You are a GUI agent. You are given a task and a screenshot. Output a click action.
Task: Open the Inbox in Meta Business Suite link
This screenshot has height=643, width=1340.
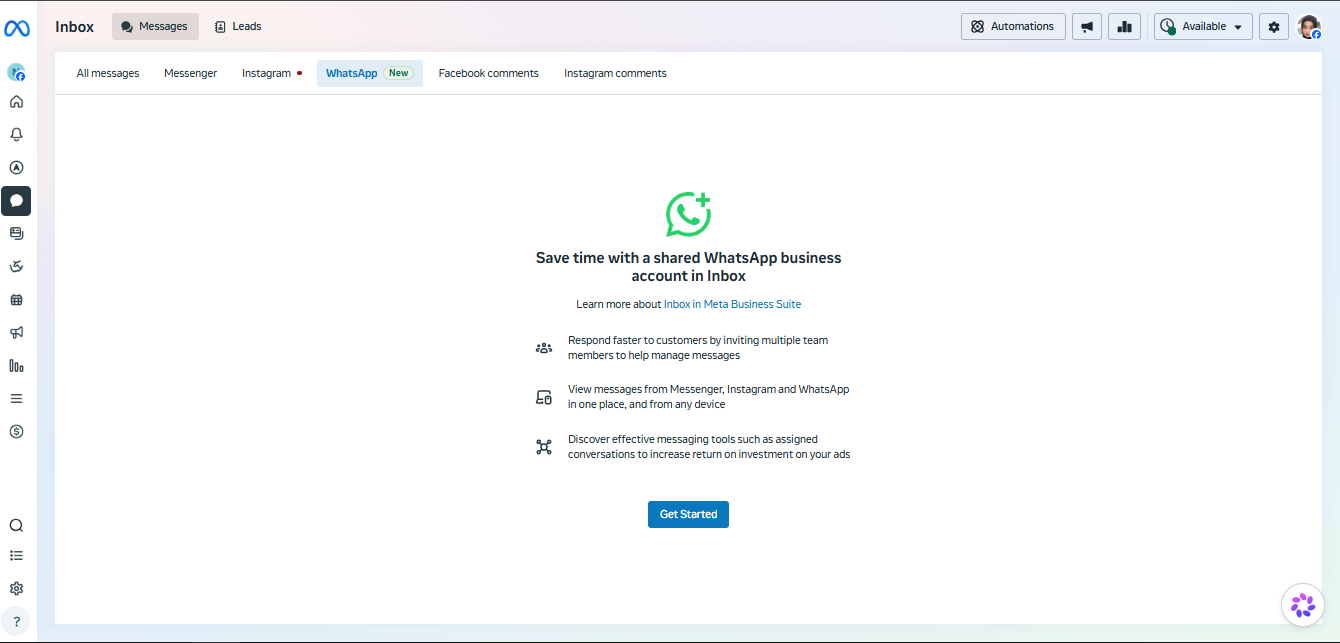click(x=732, y=304)
